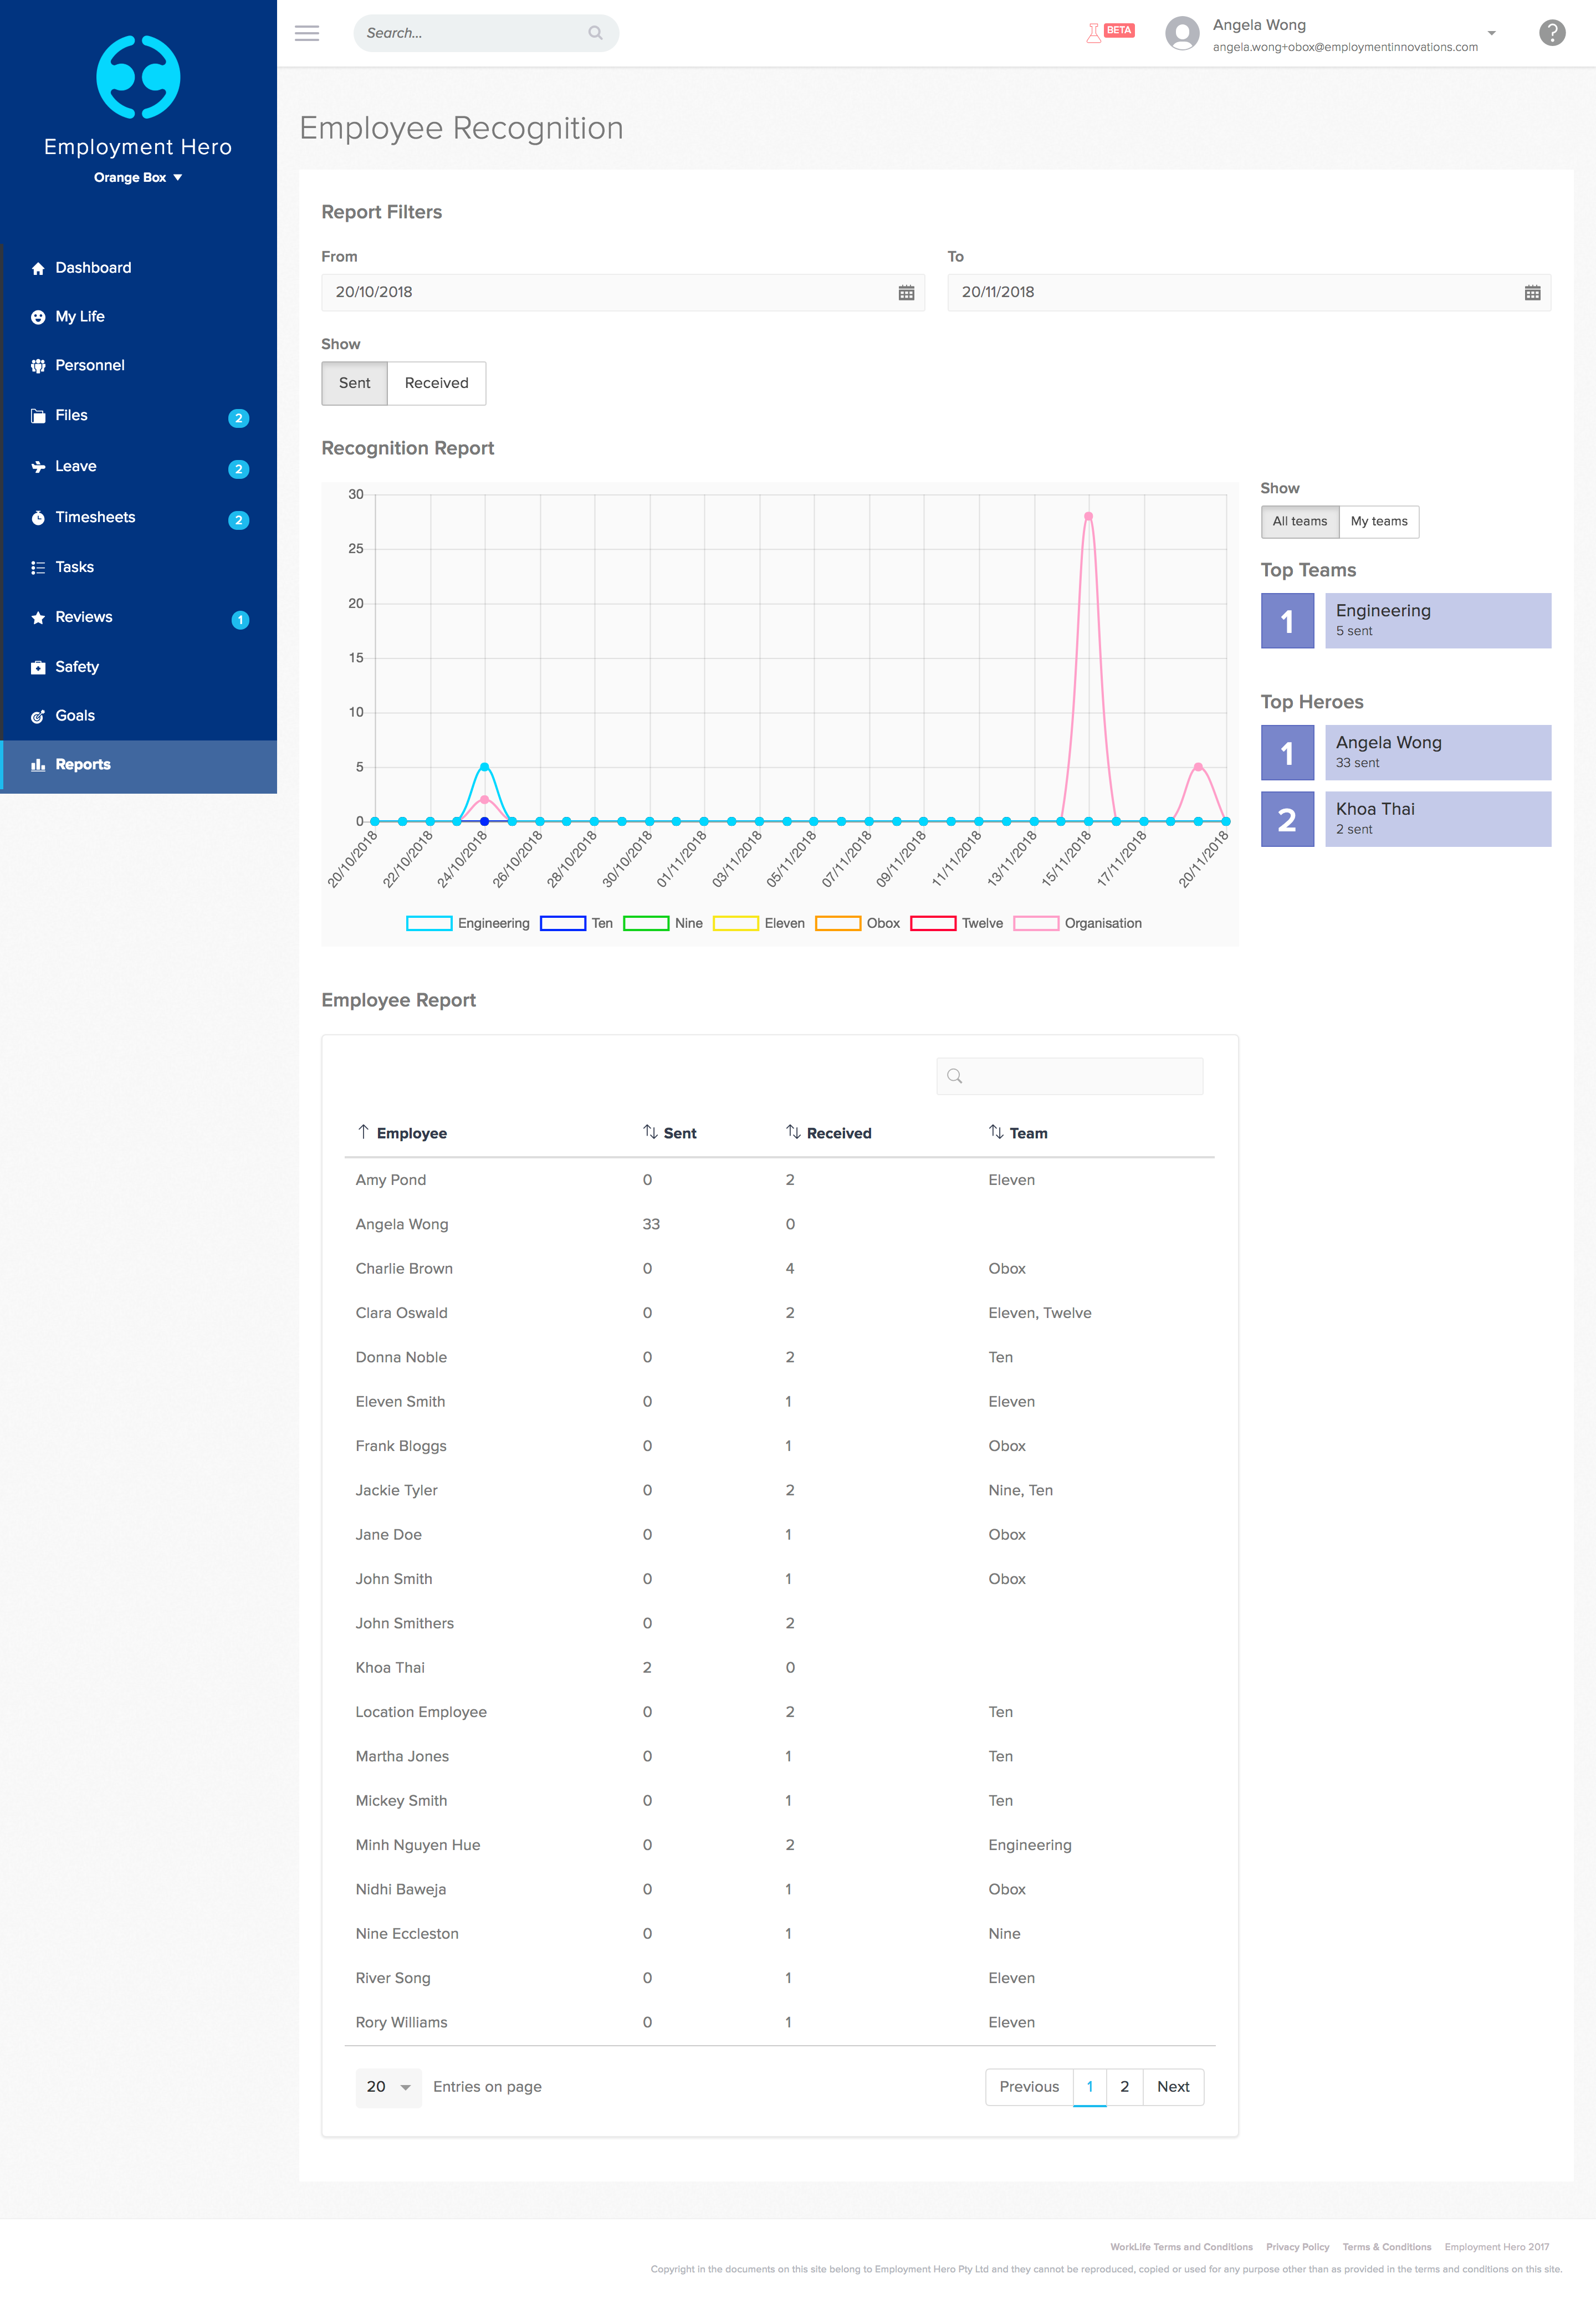
Task: Select the Sent show toggle
Action: (354, 383)
